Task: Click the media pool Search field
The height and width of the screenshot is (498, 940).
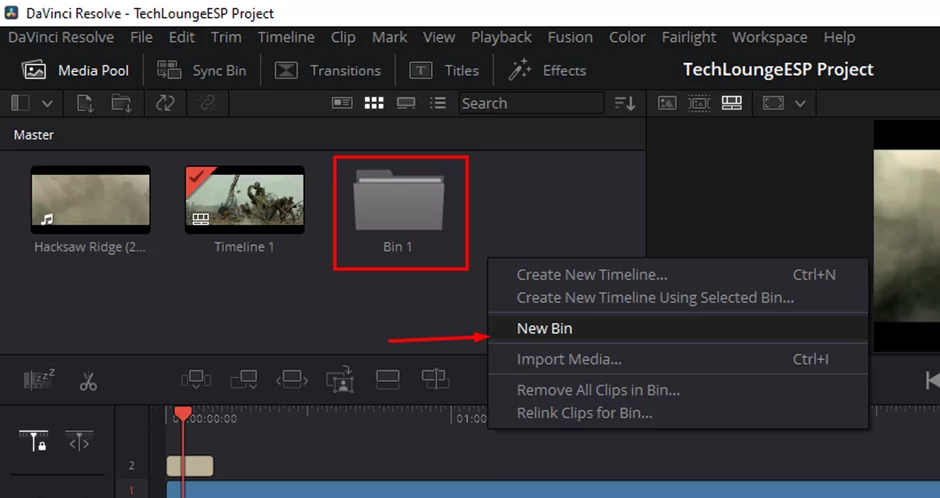Action: 531,103
